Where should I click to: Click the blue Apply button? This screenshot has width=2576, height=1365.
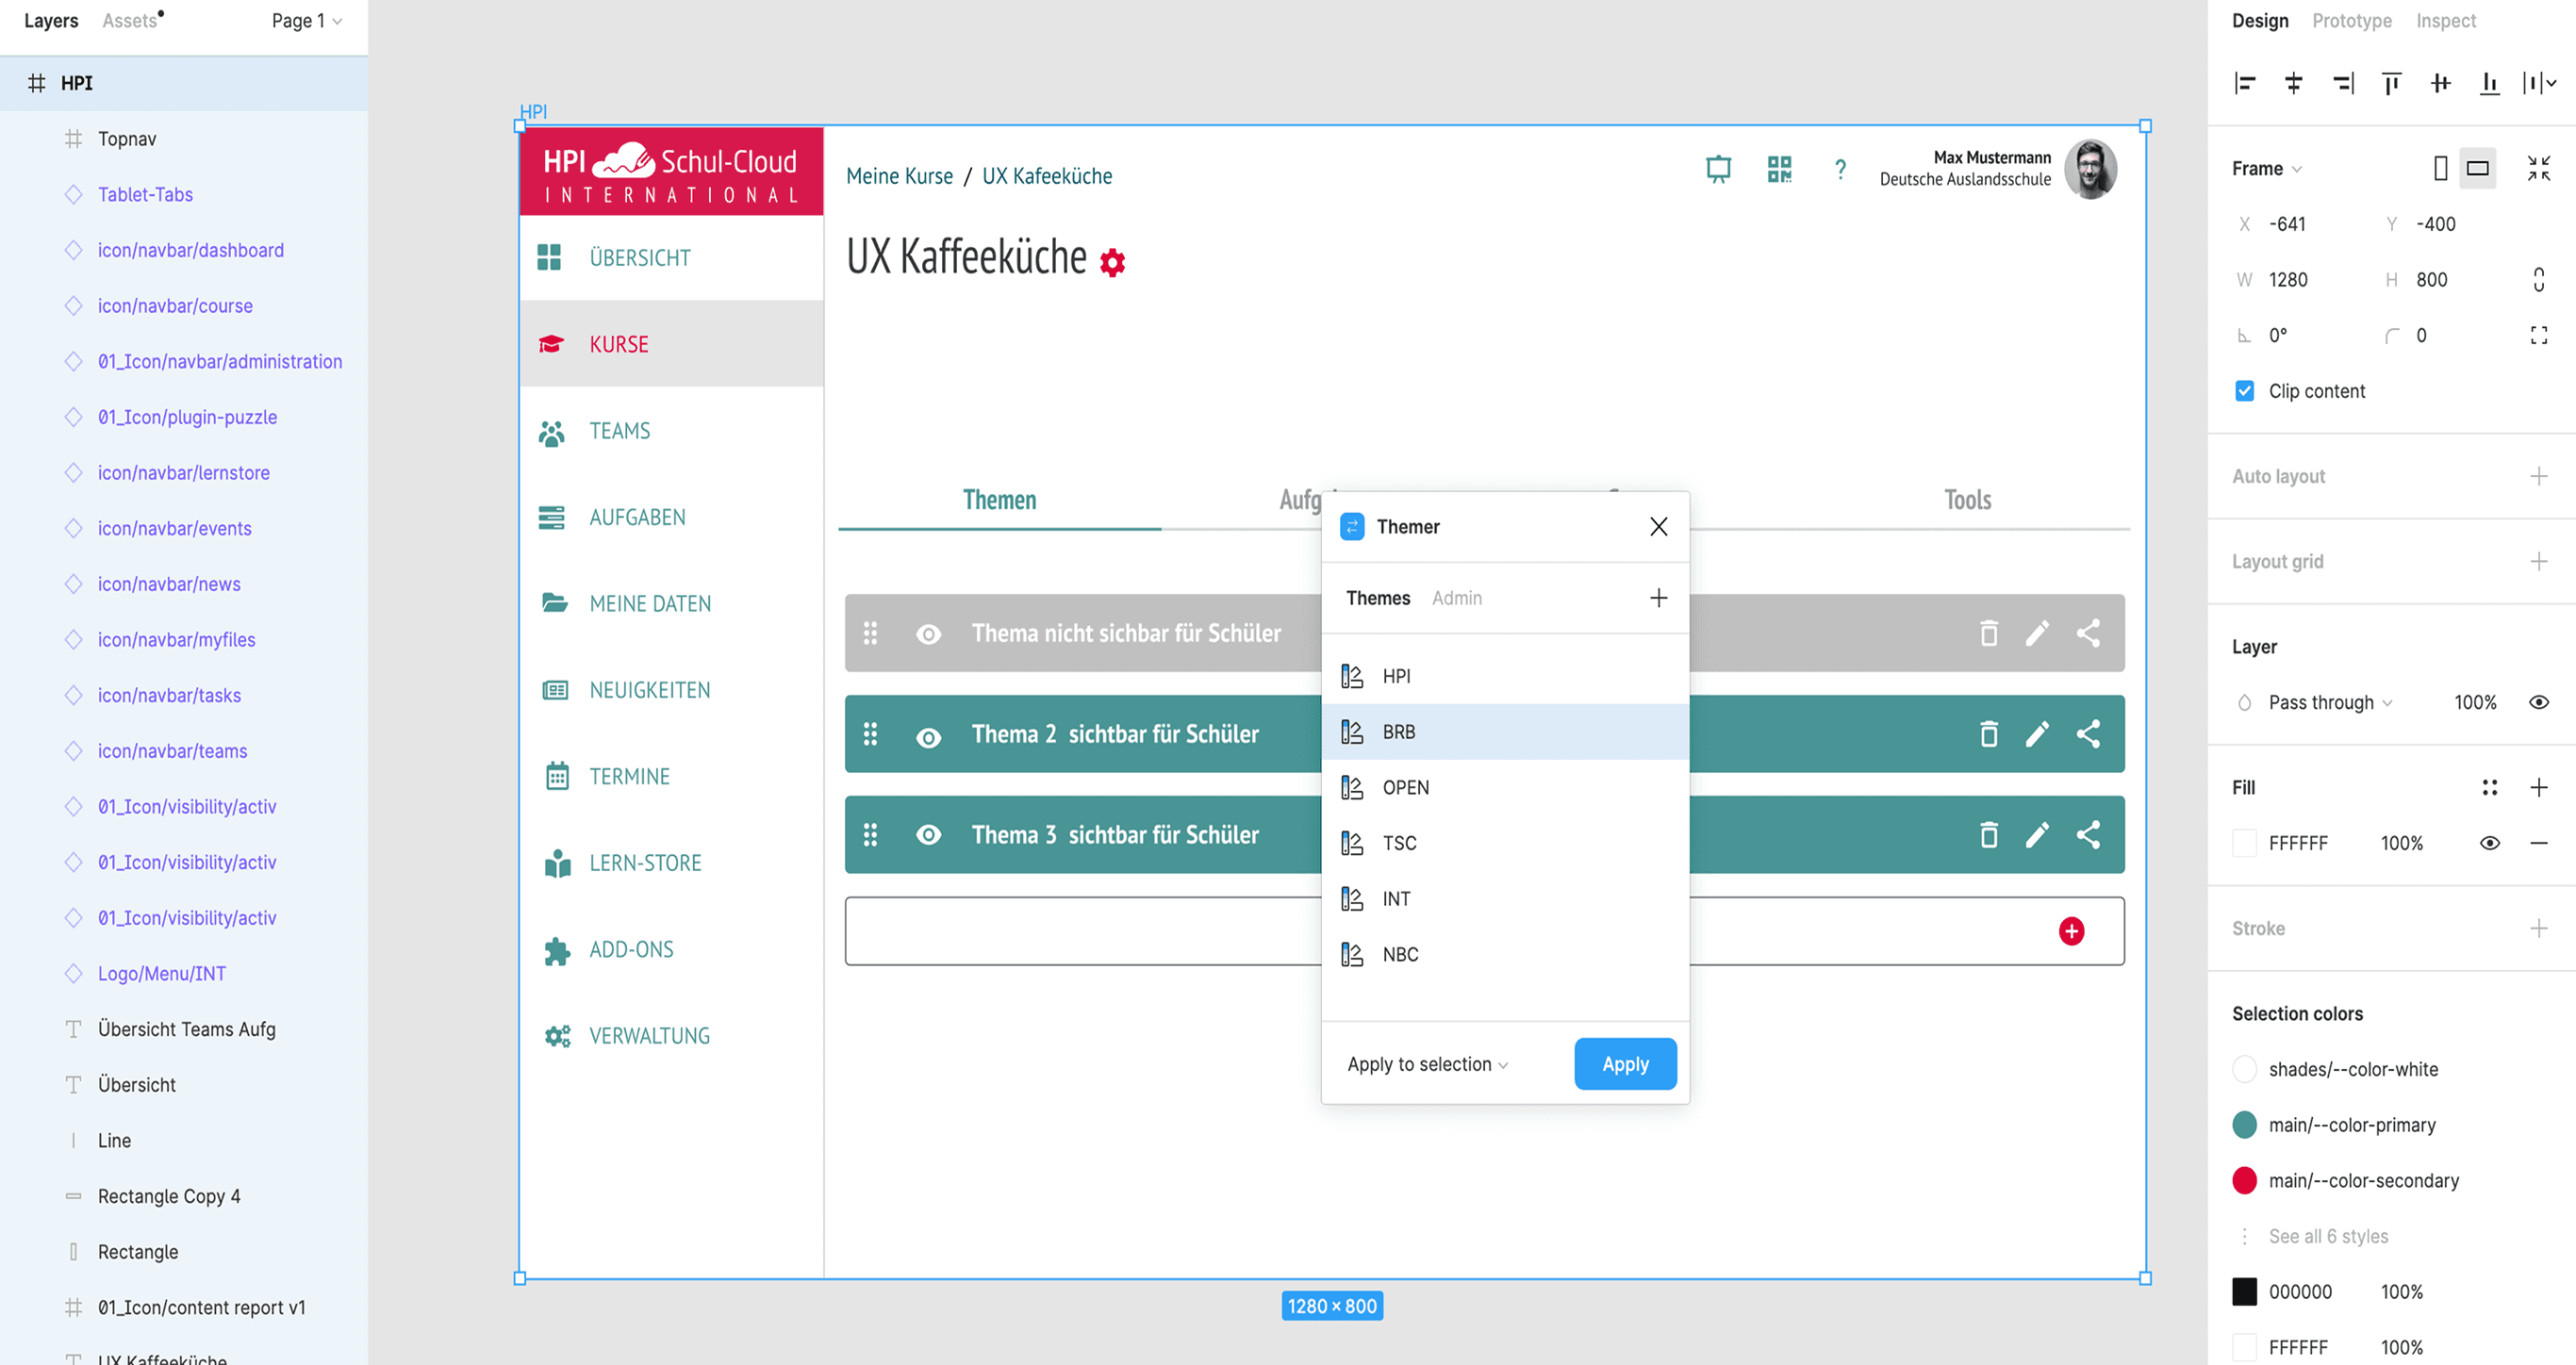(x=1624, y=1064)
